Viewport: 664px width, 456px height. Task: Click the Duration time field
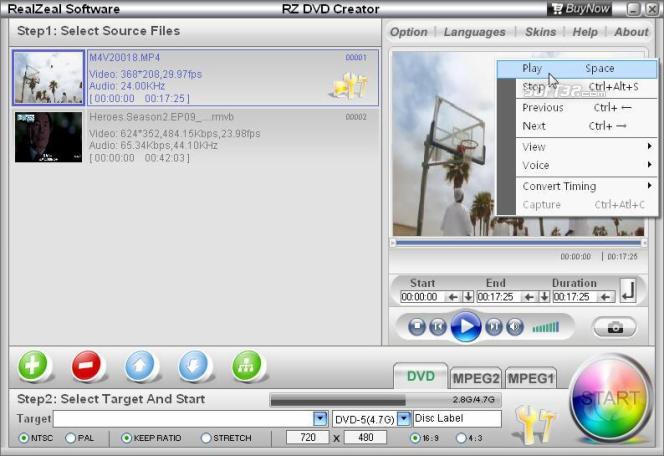(576, 297)
